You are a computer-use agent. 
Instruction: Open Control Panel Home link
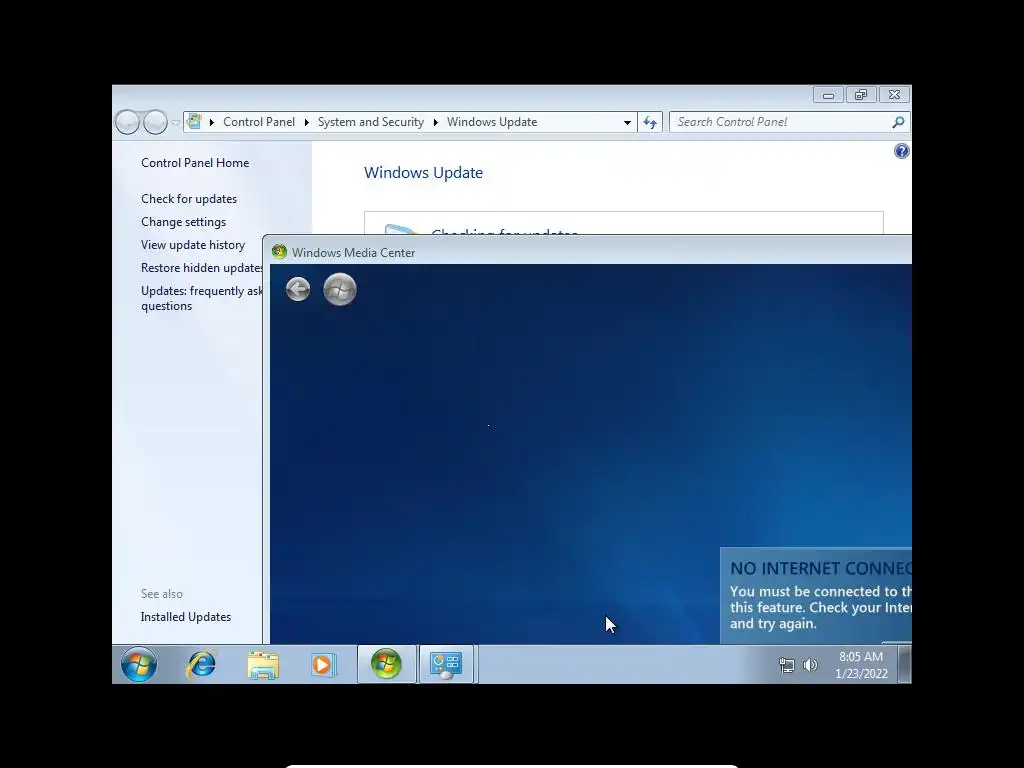195,163
